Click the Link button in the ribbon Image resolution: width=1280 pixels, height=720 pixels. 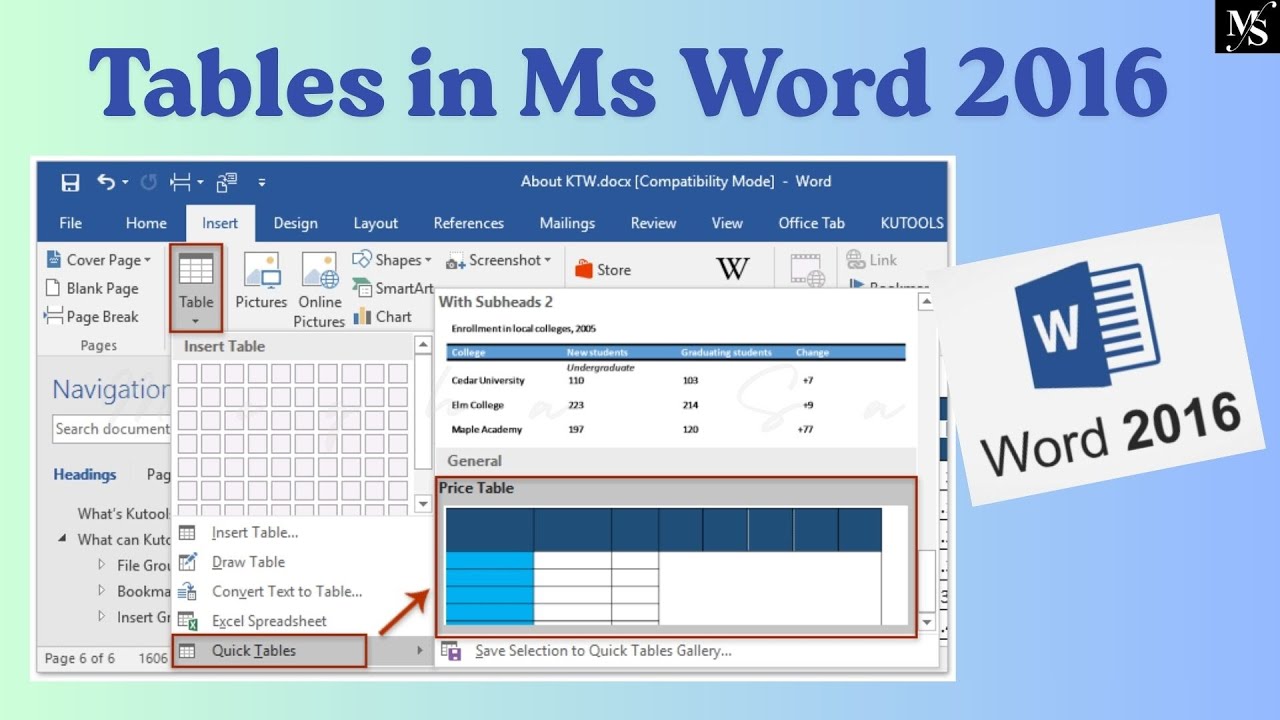point(872,260)
